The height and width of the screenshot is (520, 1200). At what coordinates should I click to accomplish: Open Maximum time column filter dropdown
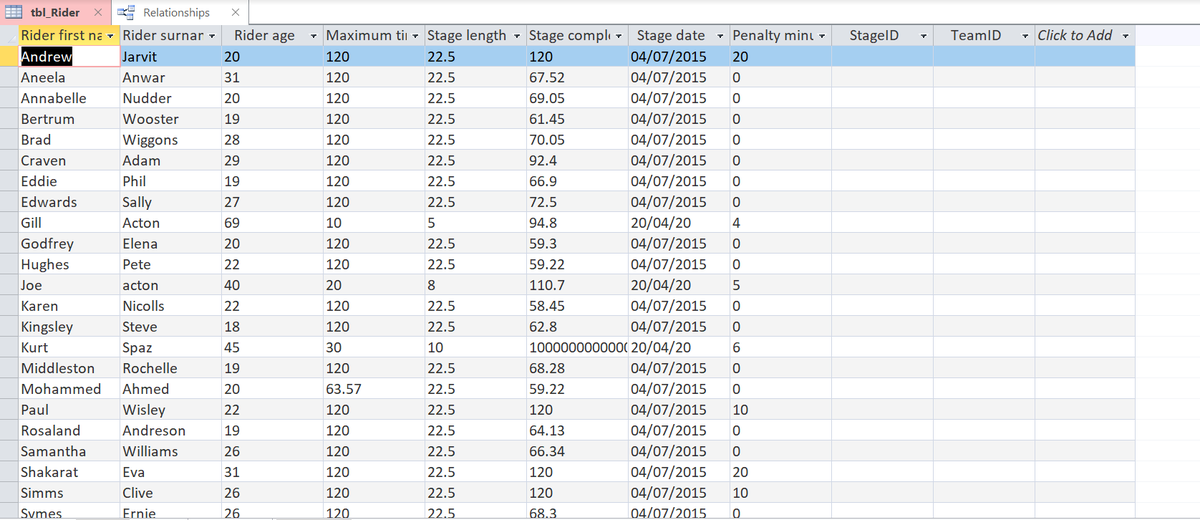click(x=416, y=36)
